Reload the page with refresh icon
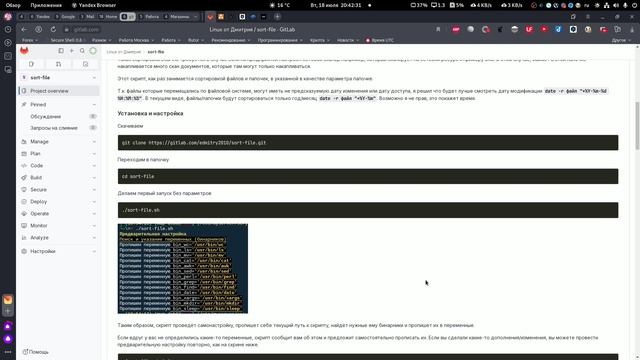Image resolution: width=640 pixels, height=360 pixels. click(x=53, y=29)
